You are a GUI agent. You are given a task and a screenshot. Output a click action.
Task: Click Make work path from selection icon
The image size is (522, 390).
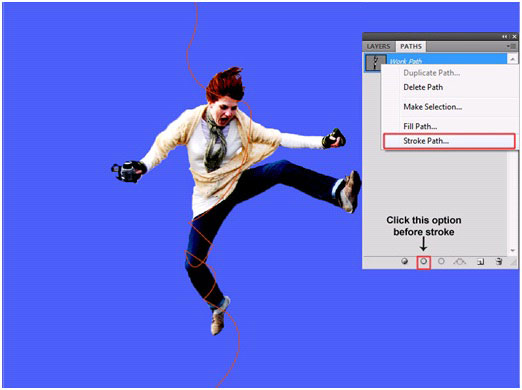point(459,262)
